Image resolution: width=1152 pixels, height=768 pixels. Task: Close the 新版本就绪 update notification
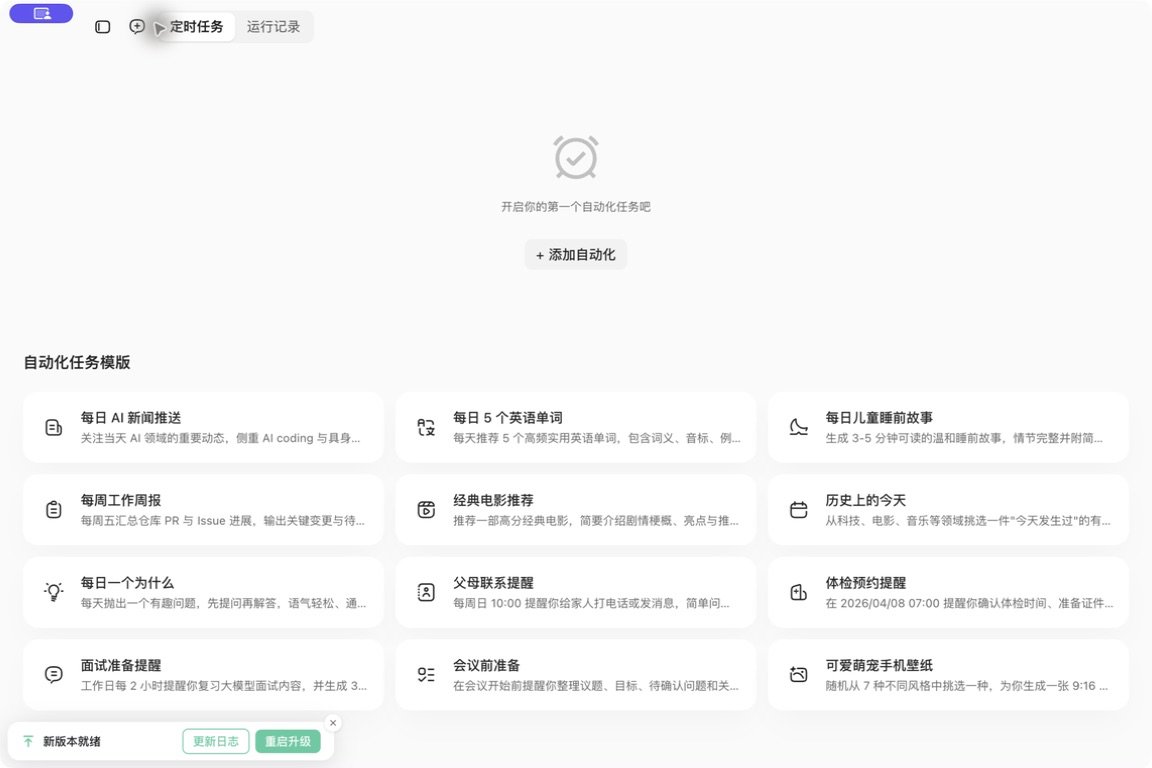coord(333,722)
